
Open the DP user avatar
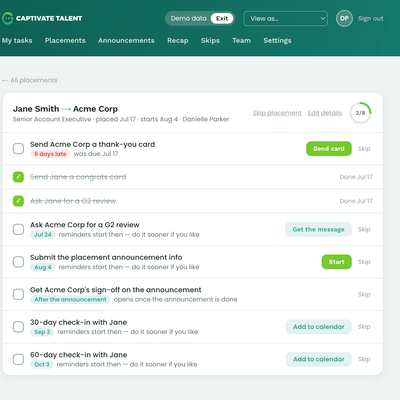tap(344, 18)
